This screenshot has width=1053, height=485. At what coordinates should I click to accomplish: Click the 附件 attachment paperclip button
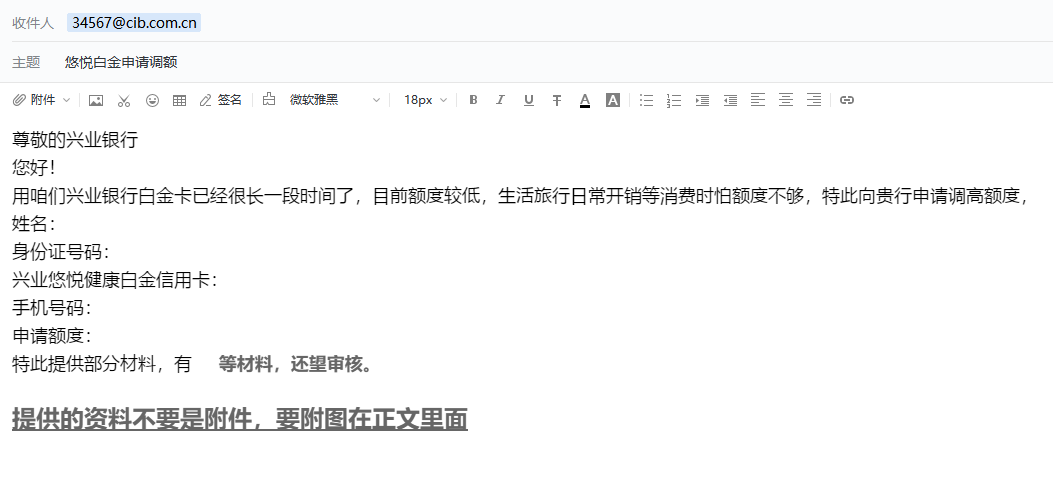click(34, 100)
